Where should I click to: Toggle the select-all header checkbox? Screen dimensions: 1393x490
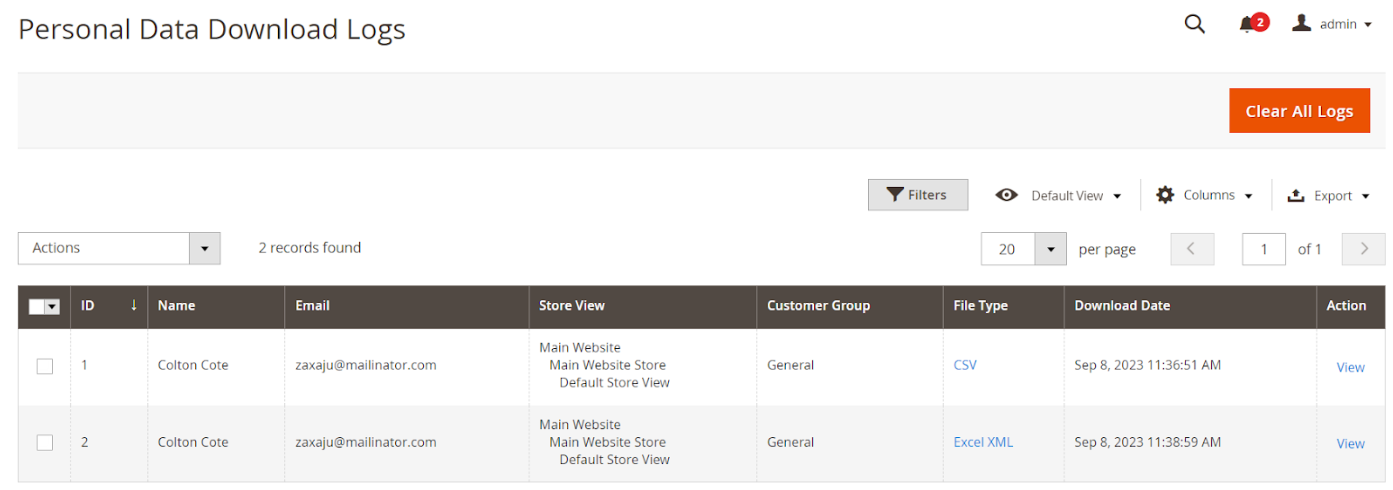click(37, 307)
